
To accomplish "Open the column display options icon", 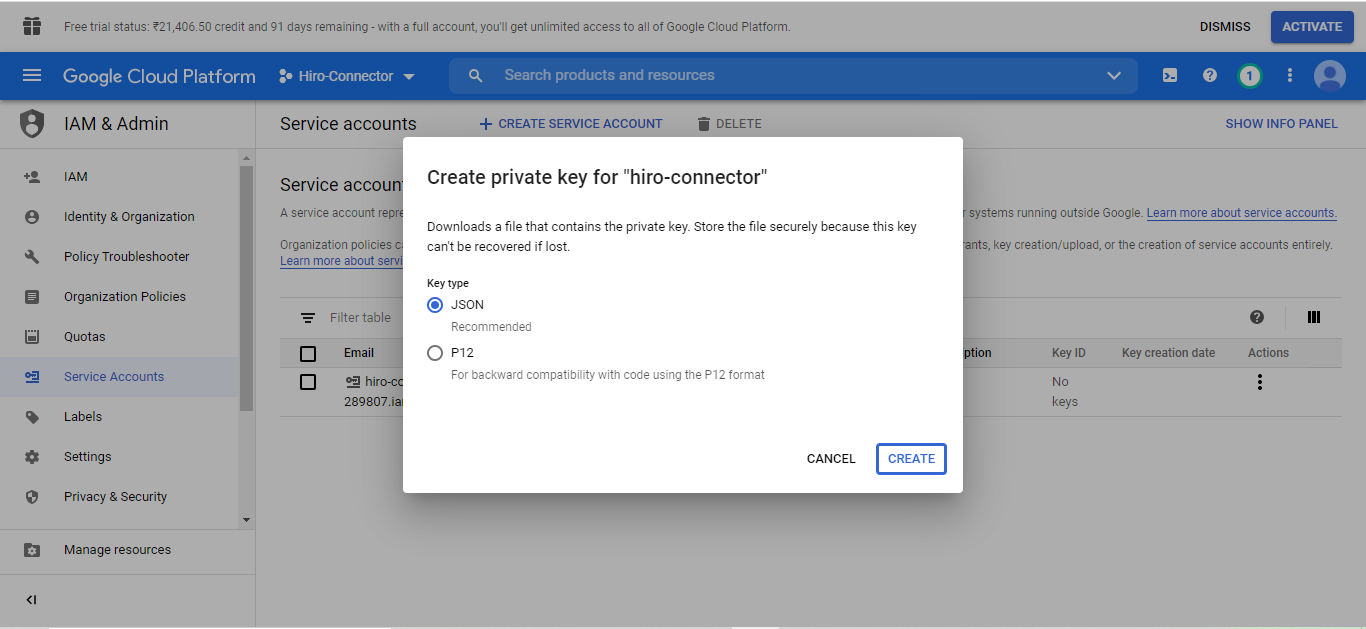I will tap(1314, 317).
